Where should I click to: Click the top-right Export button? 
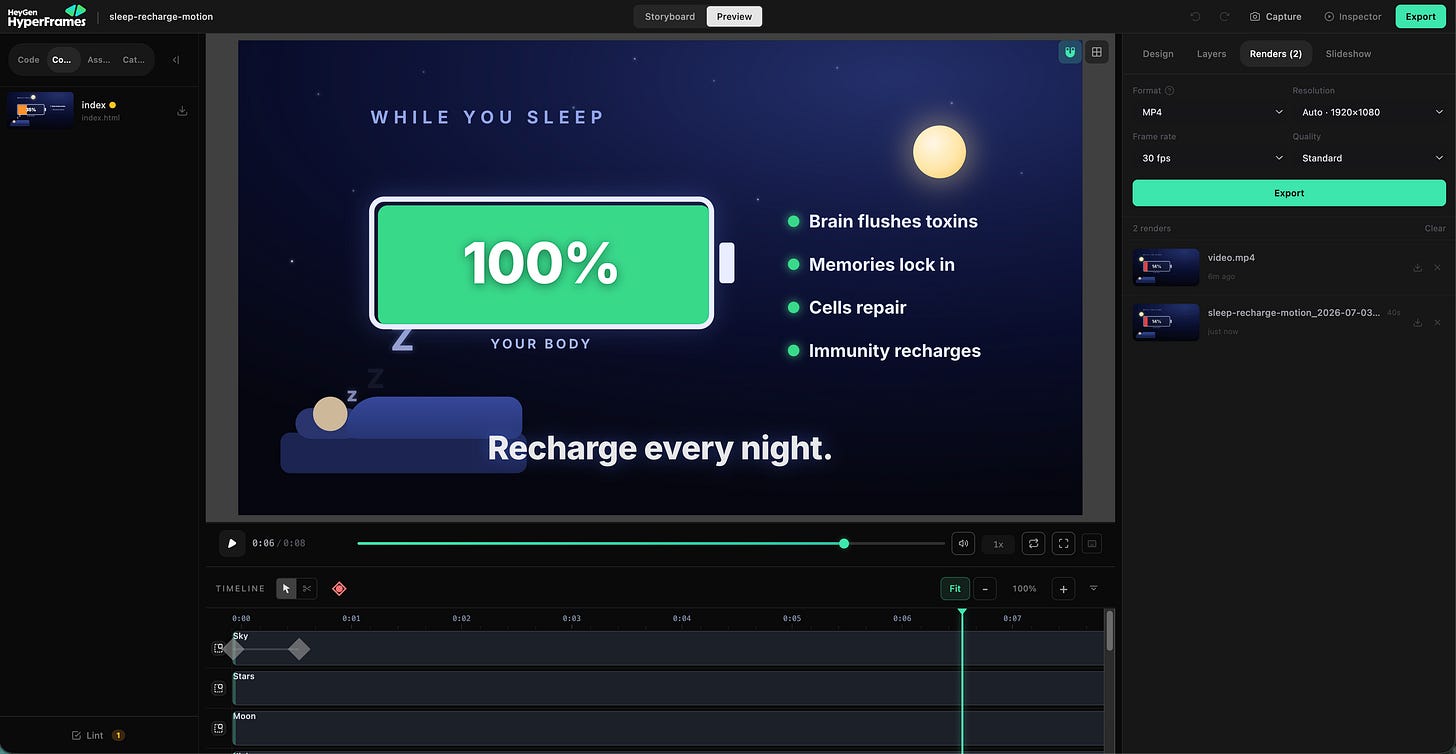1420,17
